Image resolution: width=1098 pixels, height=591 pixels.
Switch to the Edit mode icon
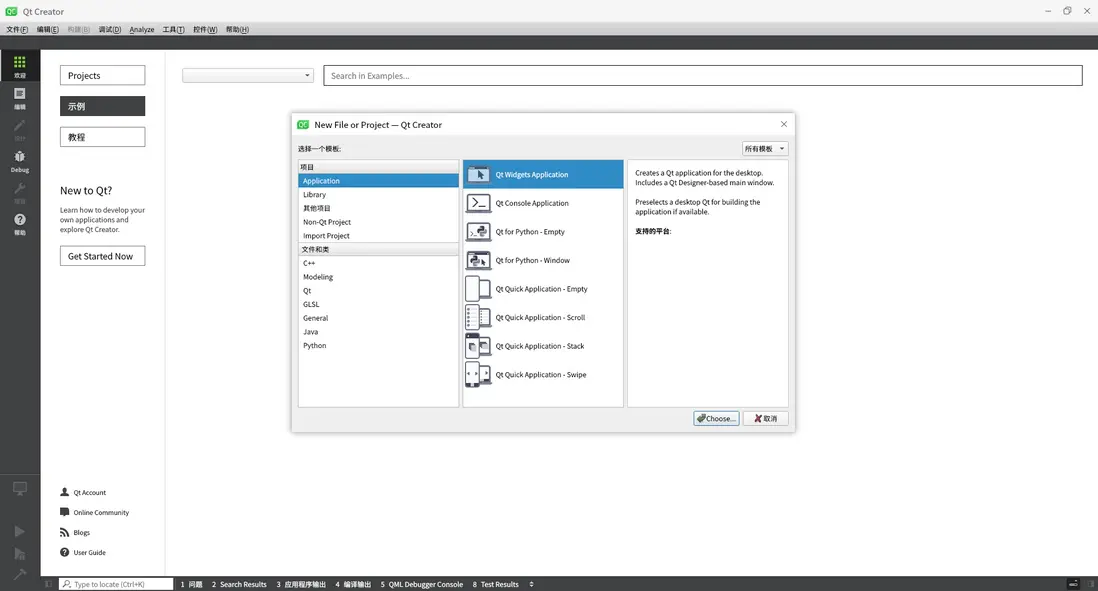(20, 94)
